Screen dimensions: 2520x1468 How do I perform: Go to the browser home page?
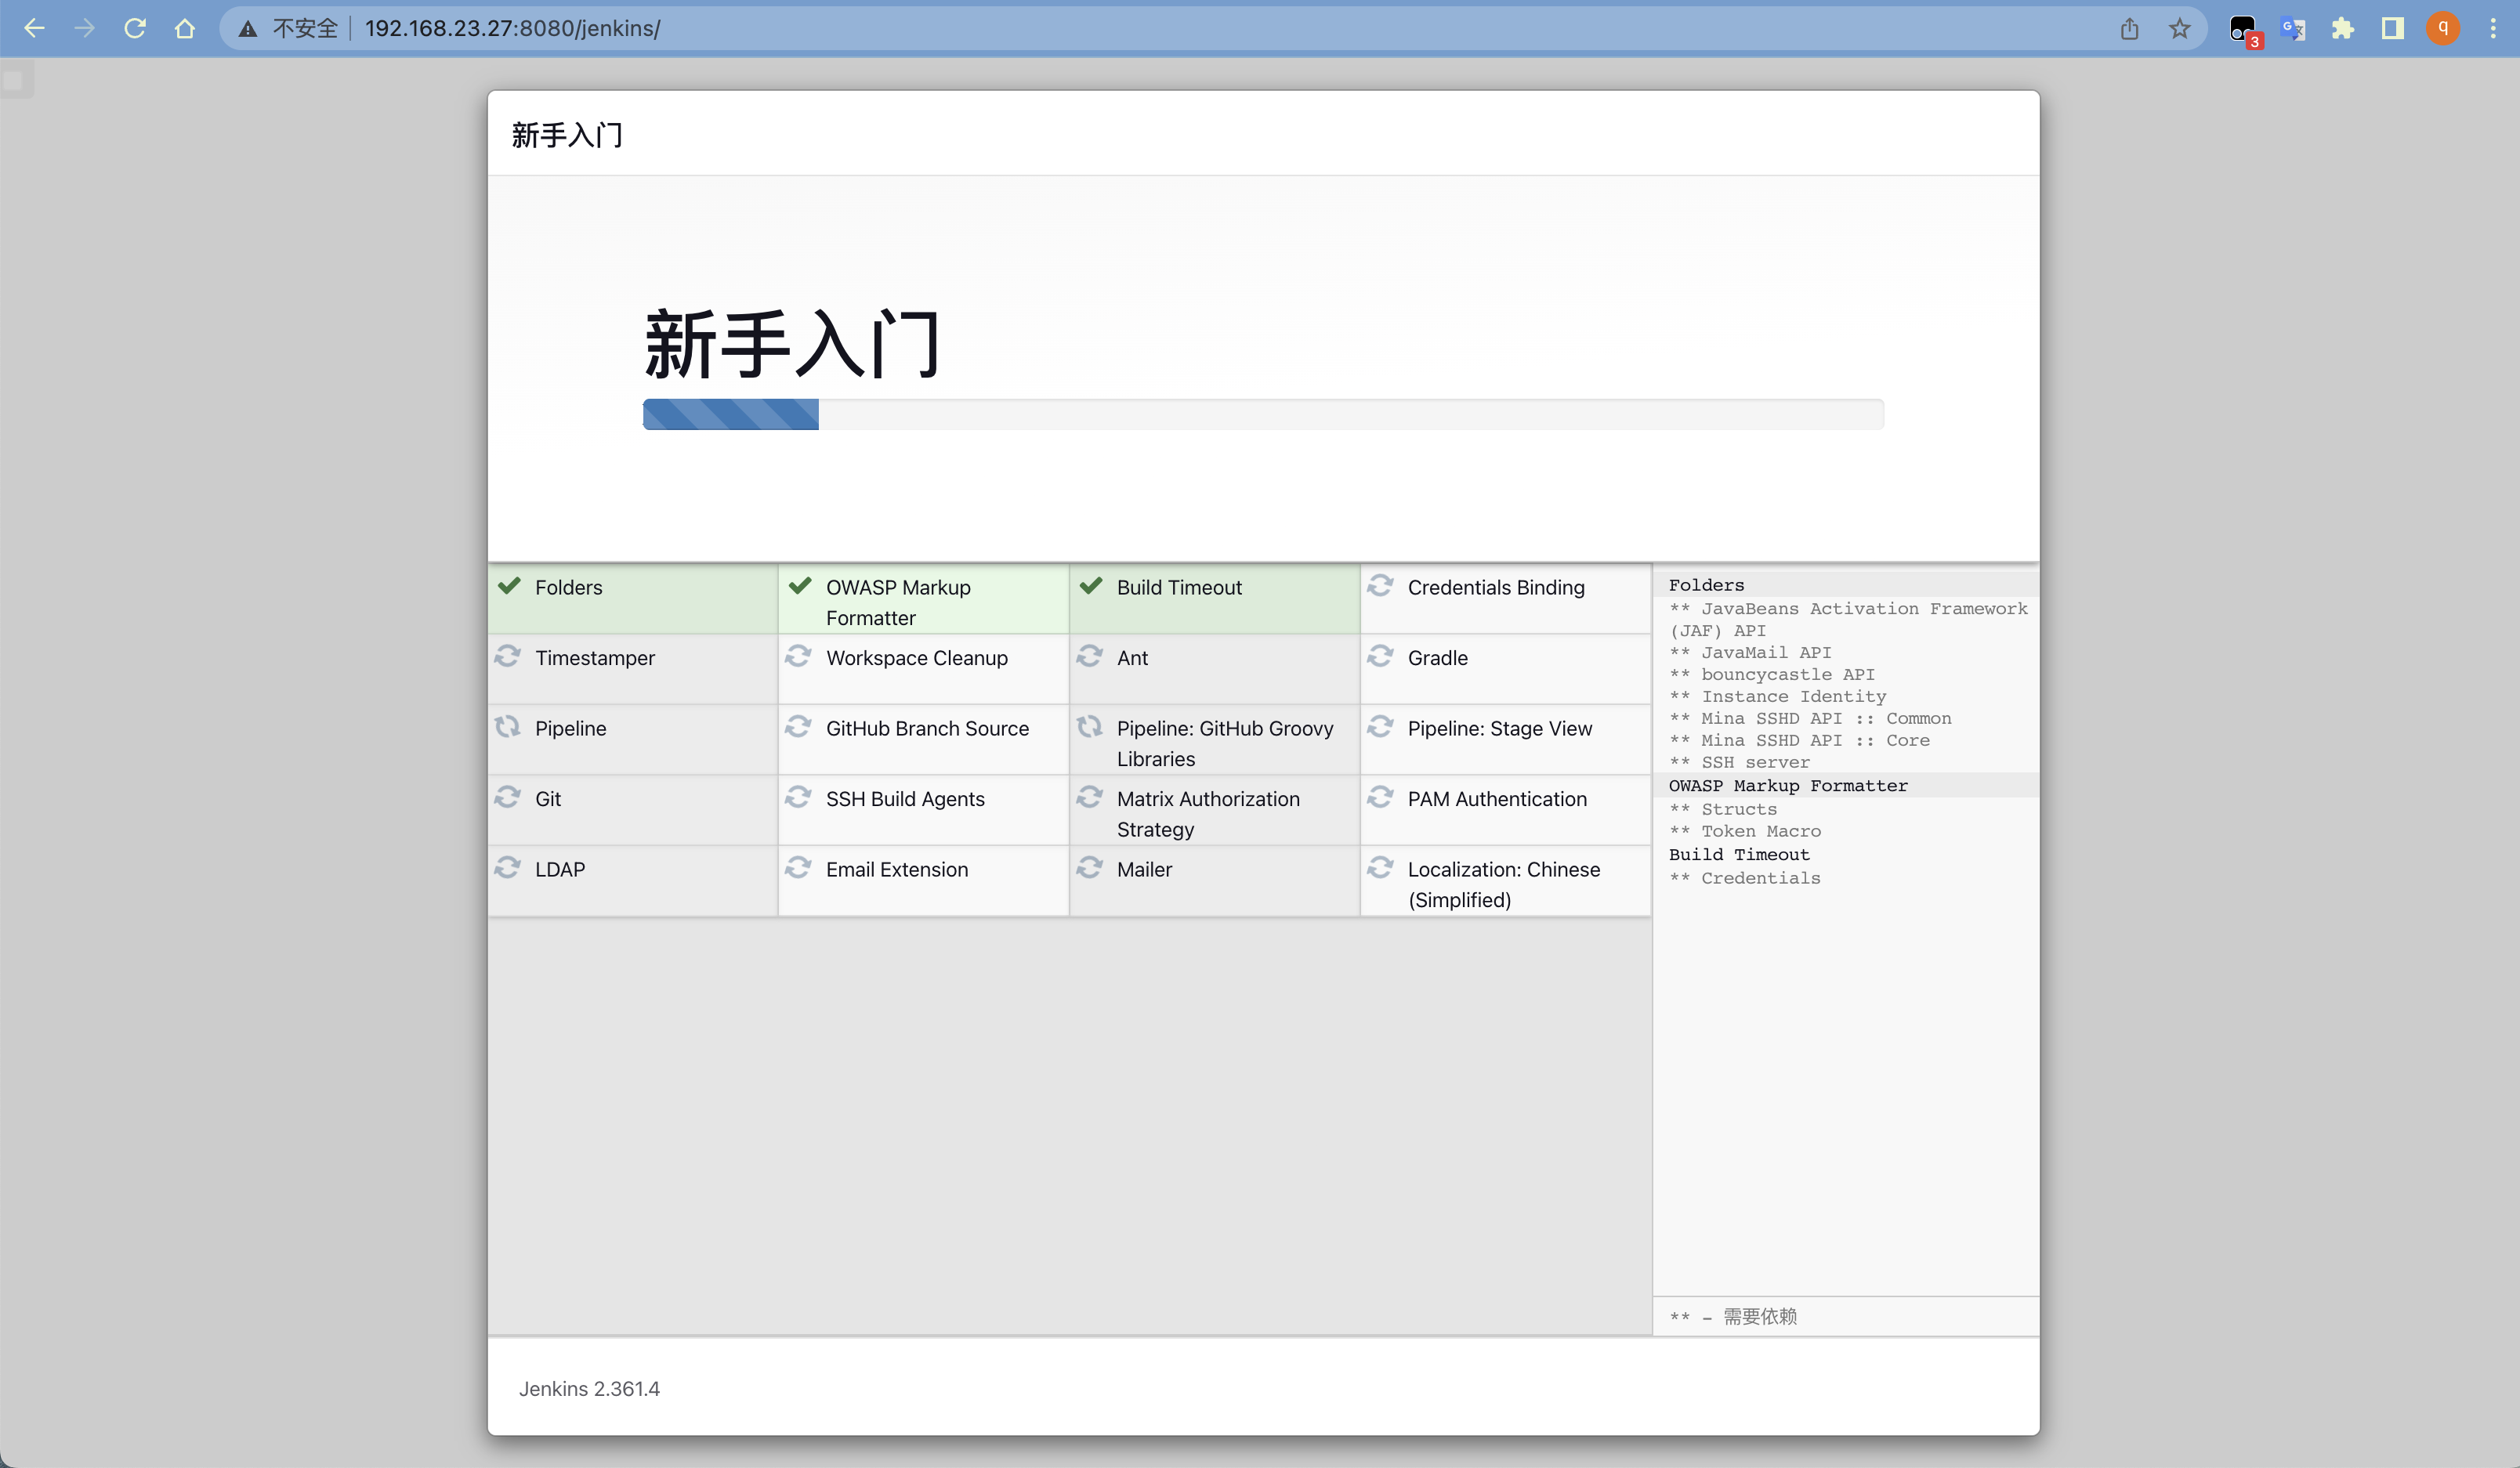[185, 28]
